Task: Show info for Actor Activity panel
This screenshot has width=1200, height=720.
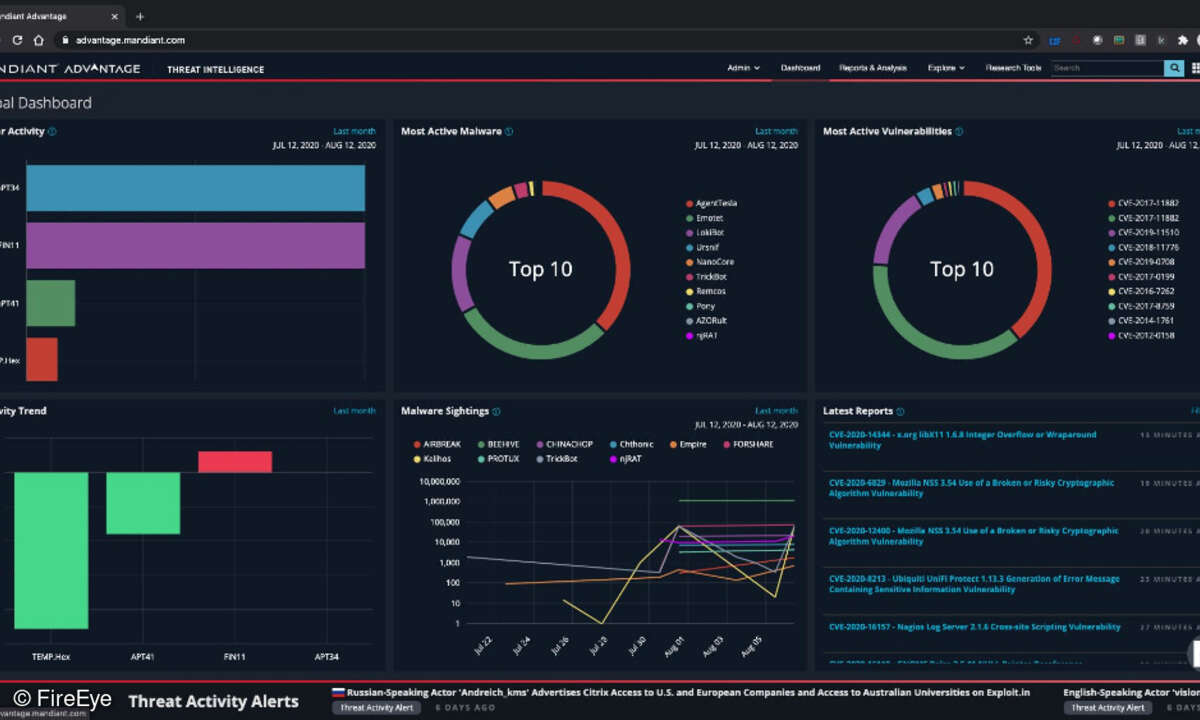Action: [x=52, y=131]
